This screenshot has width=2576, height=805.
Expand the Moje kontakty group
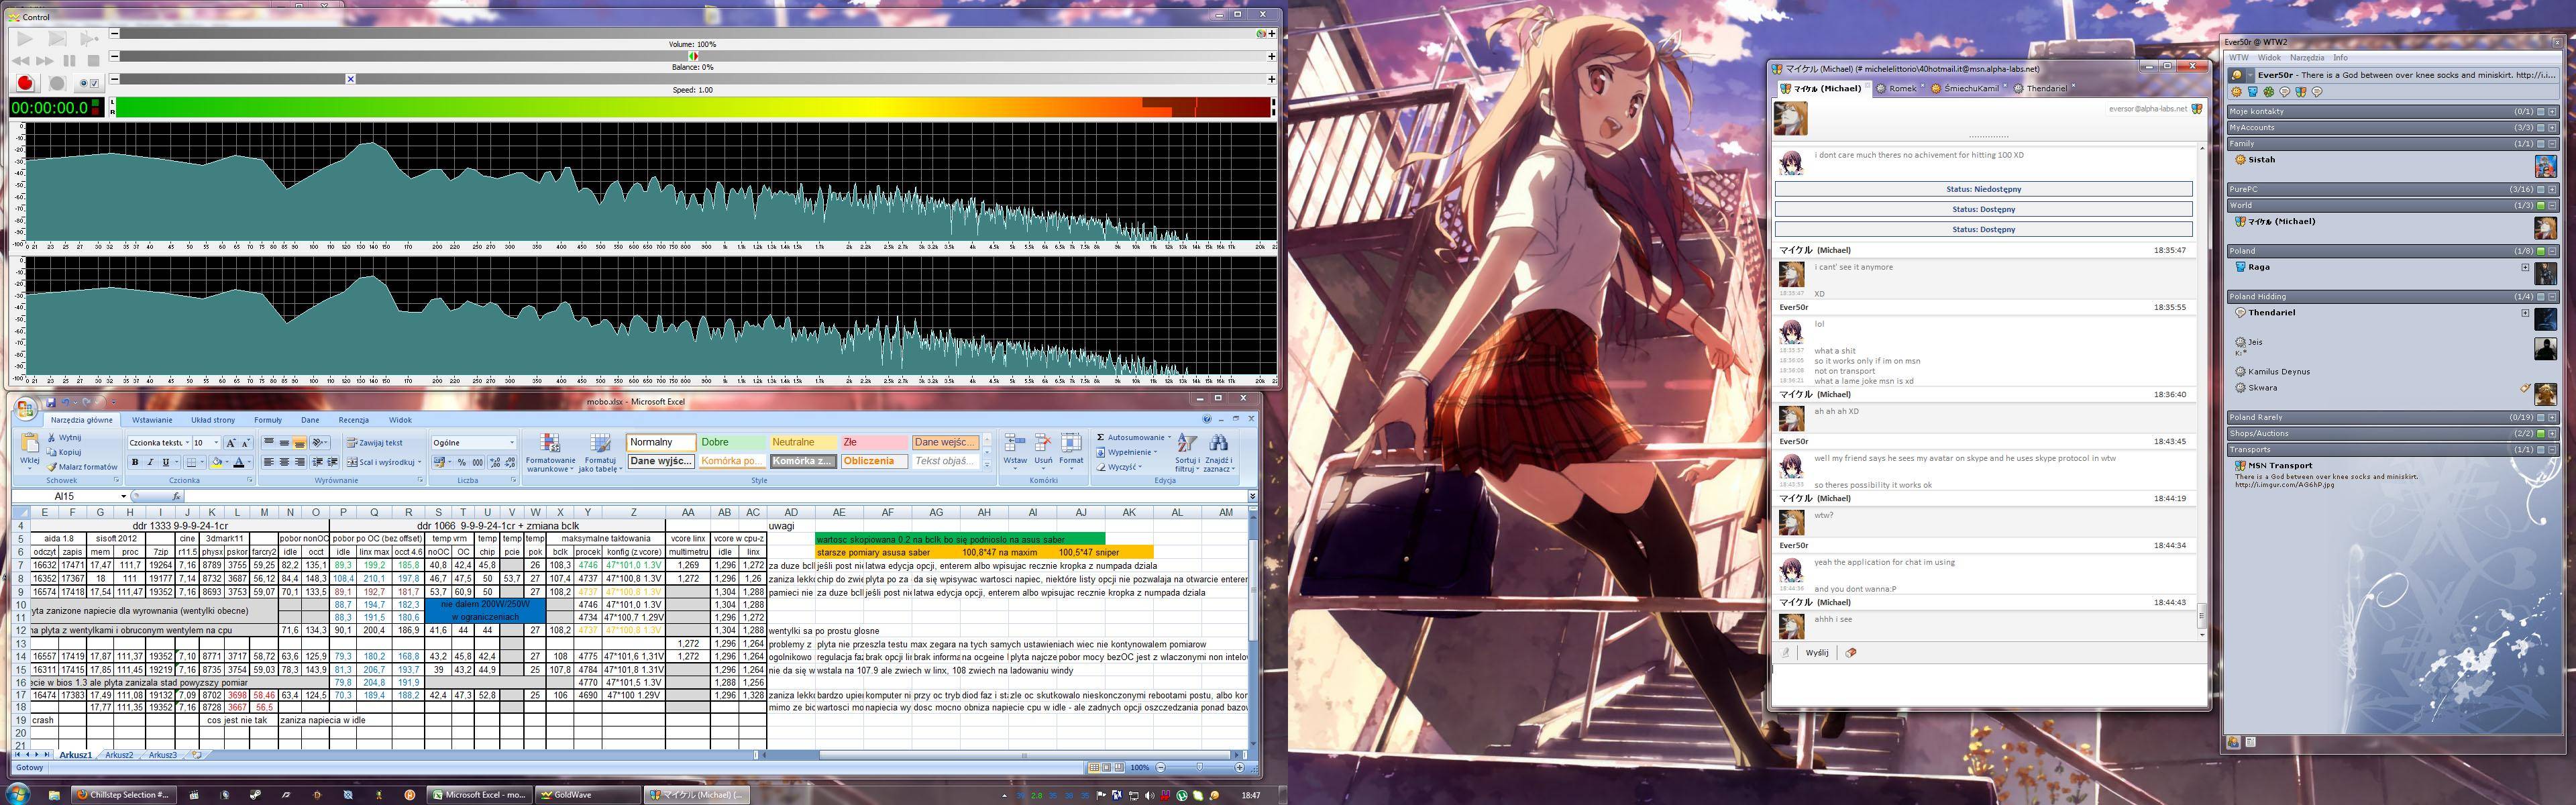pyautogui.click(x=2552, y=112)
